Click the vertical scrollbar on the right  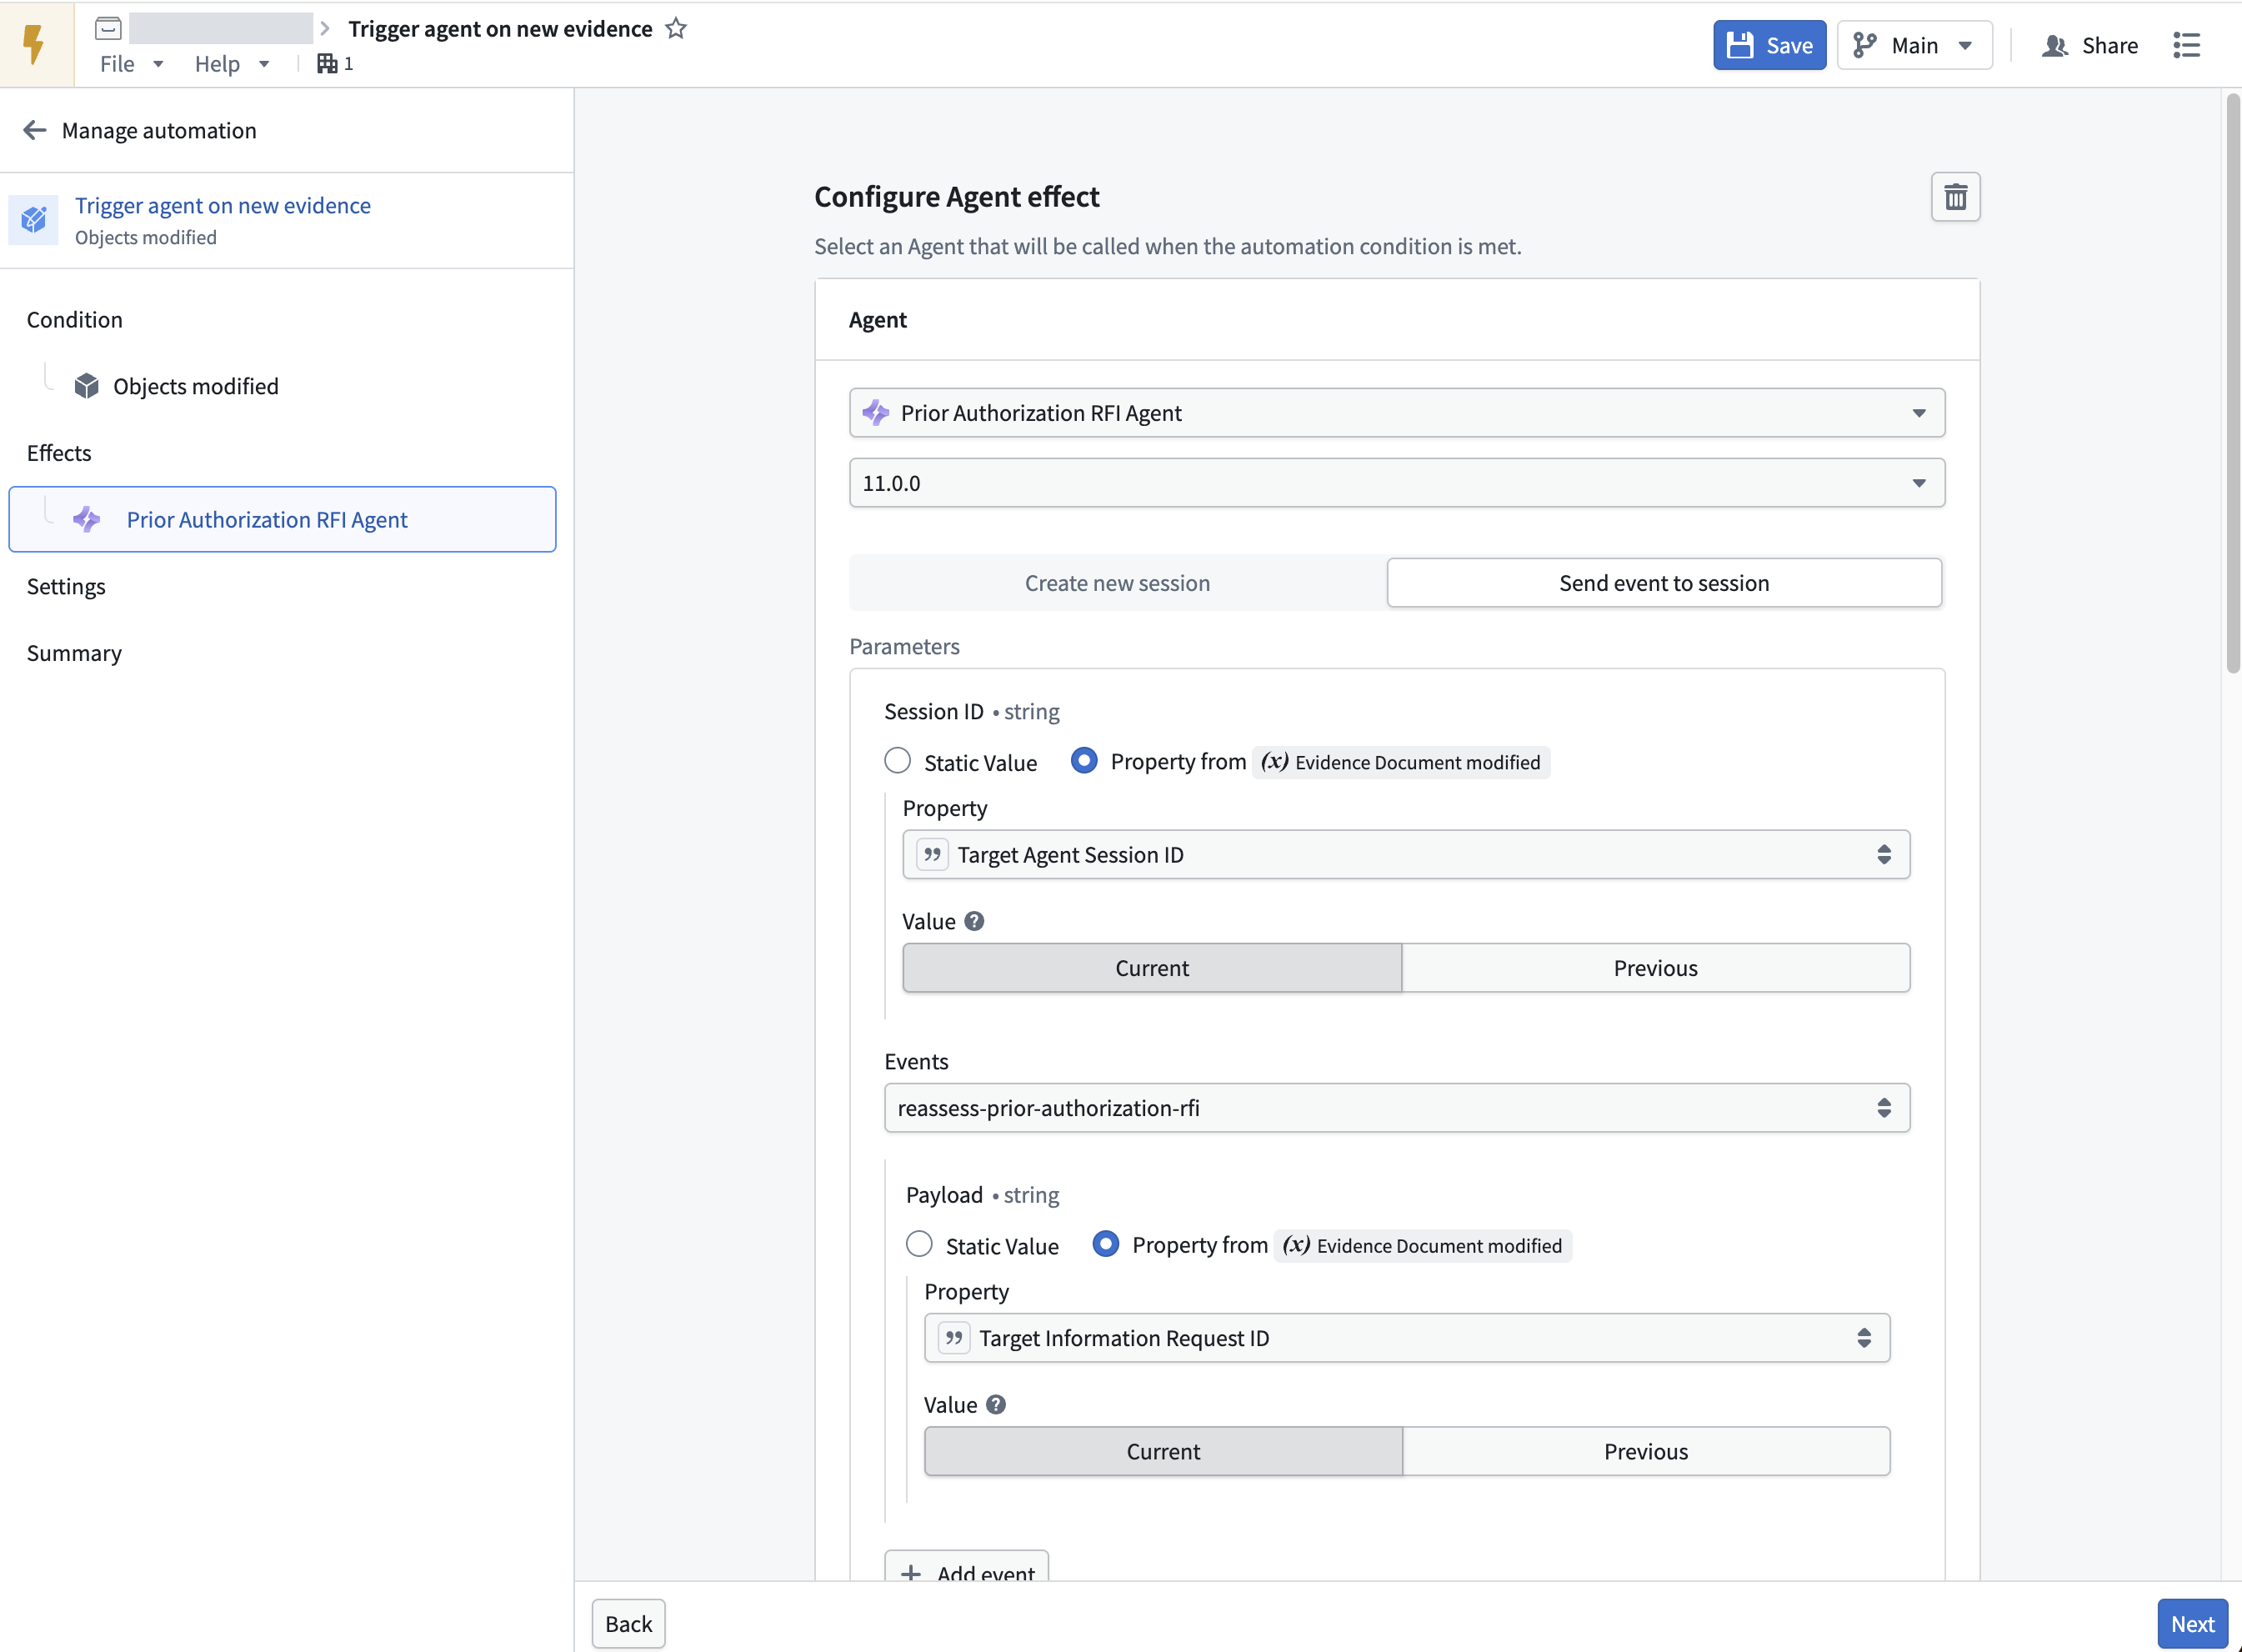click(2233, 384)
